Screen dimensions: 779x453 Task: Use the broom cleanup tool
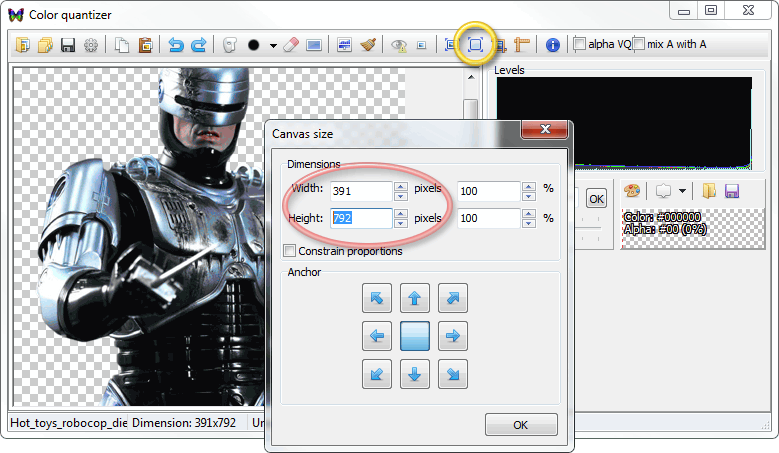[368, 45]
